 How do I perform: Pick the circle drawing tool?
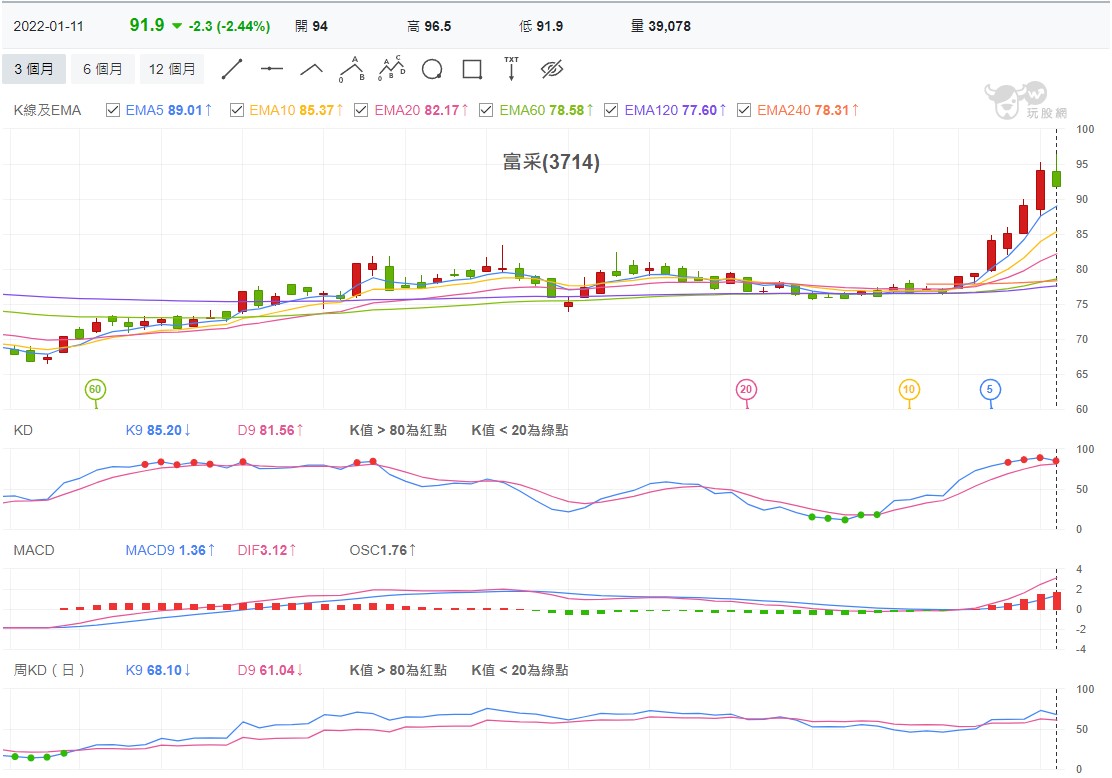432,70
